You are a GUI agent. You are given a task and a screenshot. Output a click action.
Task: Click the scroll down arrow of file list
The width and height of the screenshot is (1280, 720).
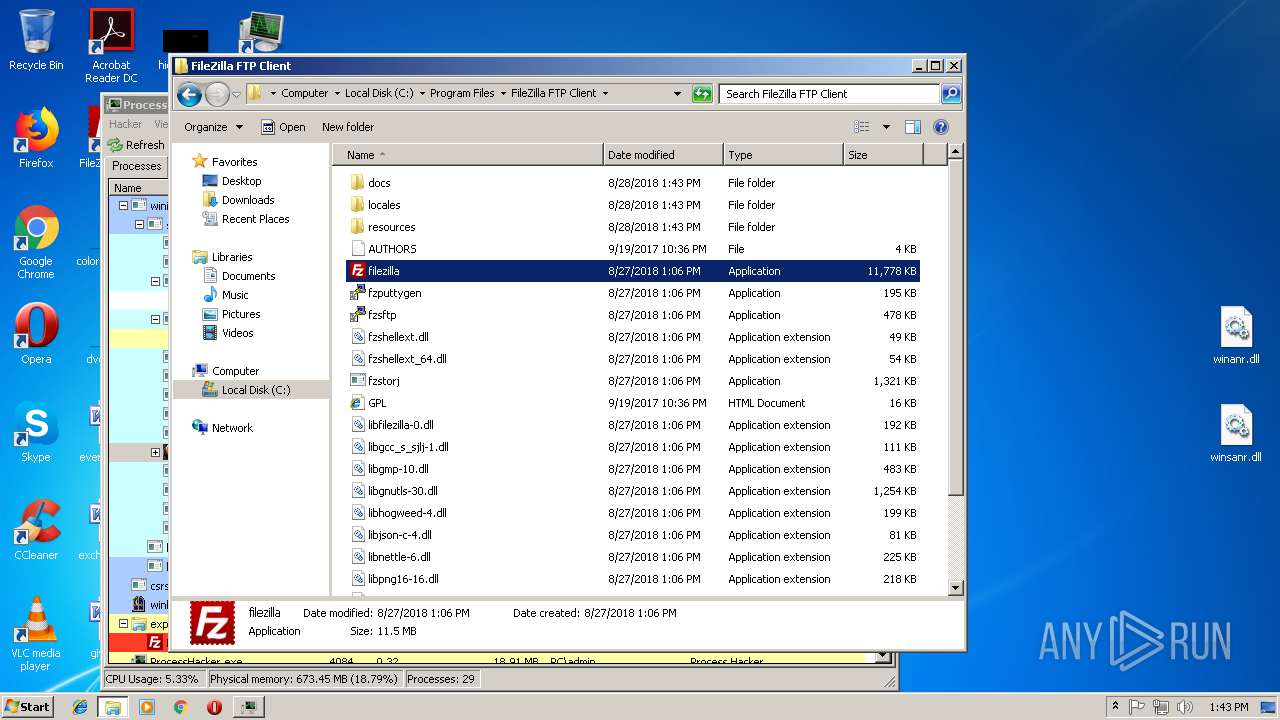coord(955,588)
